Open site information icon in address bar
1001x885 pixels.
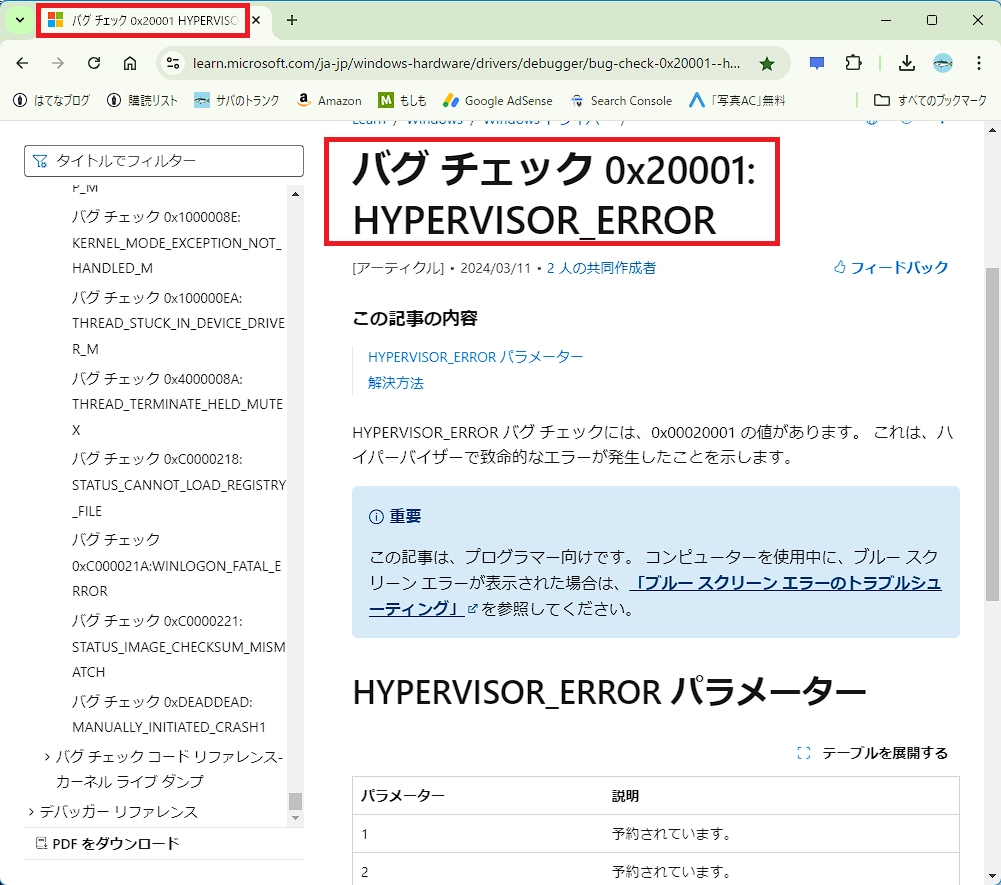coord(172,63)
